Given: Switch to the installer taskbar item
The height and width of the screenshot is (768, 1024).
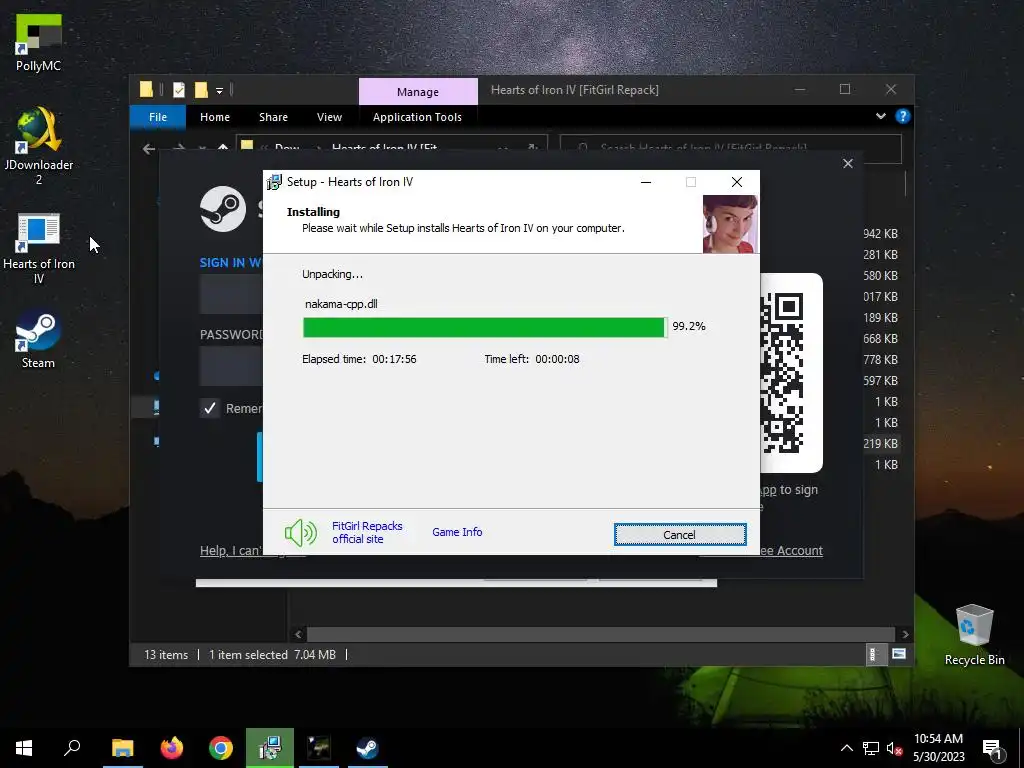Looking at the screenshot, I should (270, 748).
